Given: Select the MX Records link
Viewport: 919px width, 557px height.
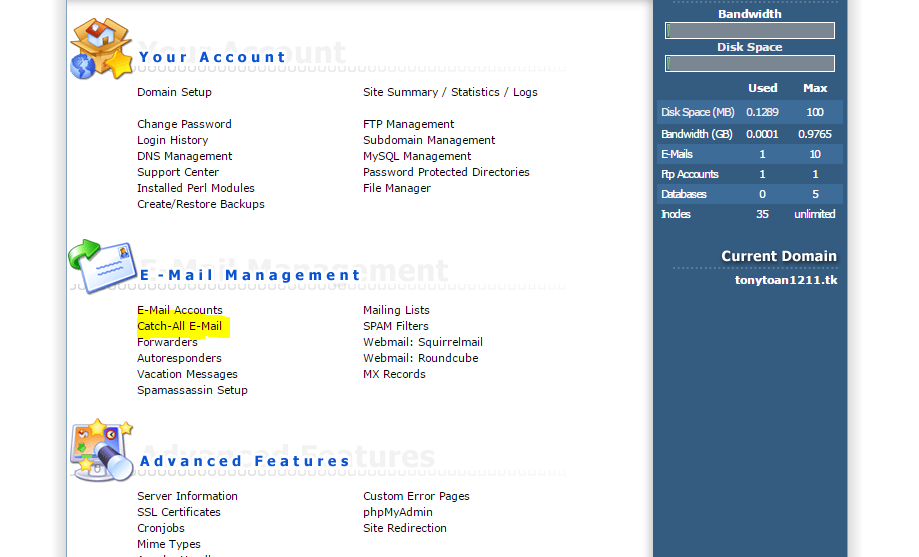Looking at the screenshot, I should point(394,374).
